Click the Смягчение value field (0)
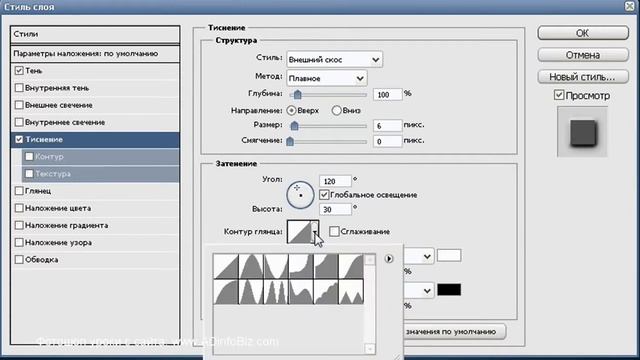The height and width of the screenshot is (360, 640). 387,141
